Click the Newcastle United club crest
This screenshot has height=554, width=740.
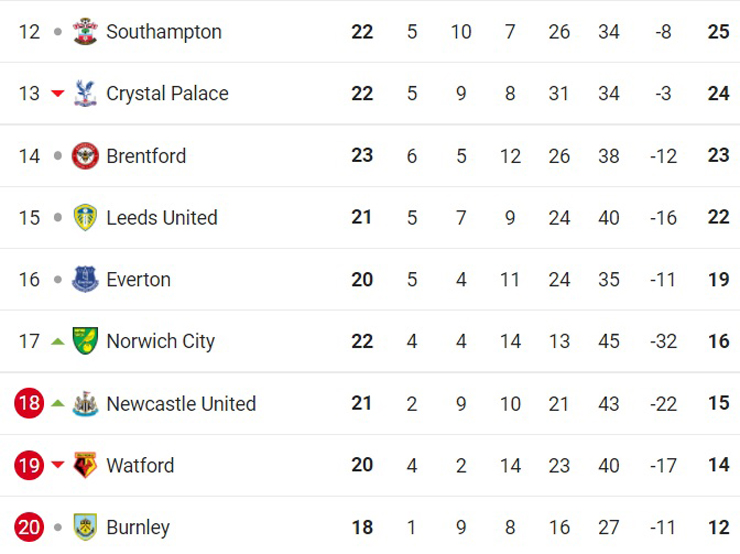click(86, 404)
